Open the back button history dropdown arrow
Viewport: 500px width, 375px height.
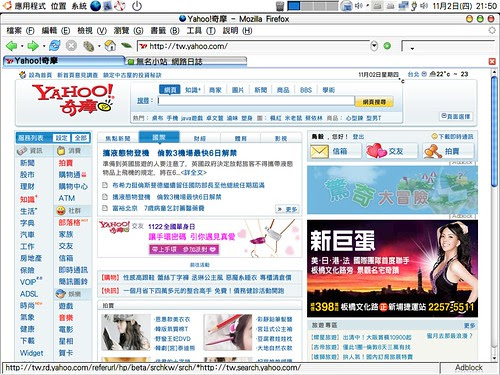22,46
